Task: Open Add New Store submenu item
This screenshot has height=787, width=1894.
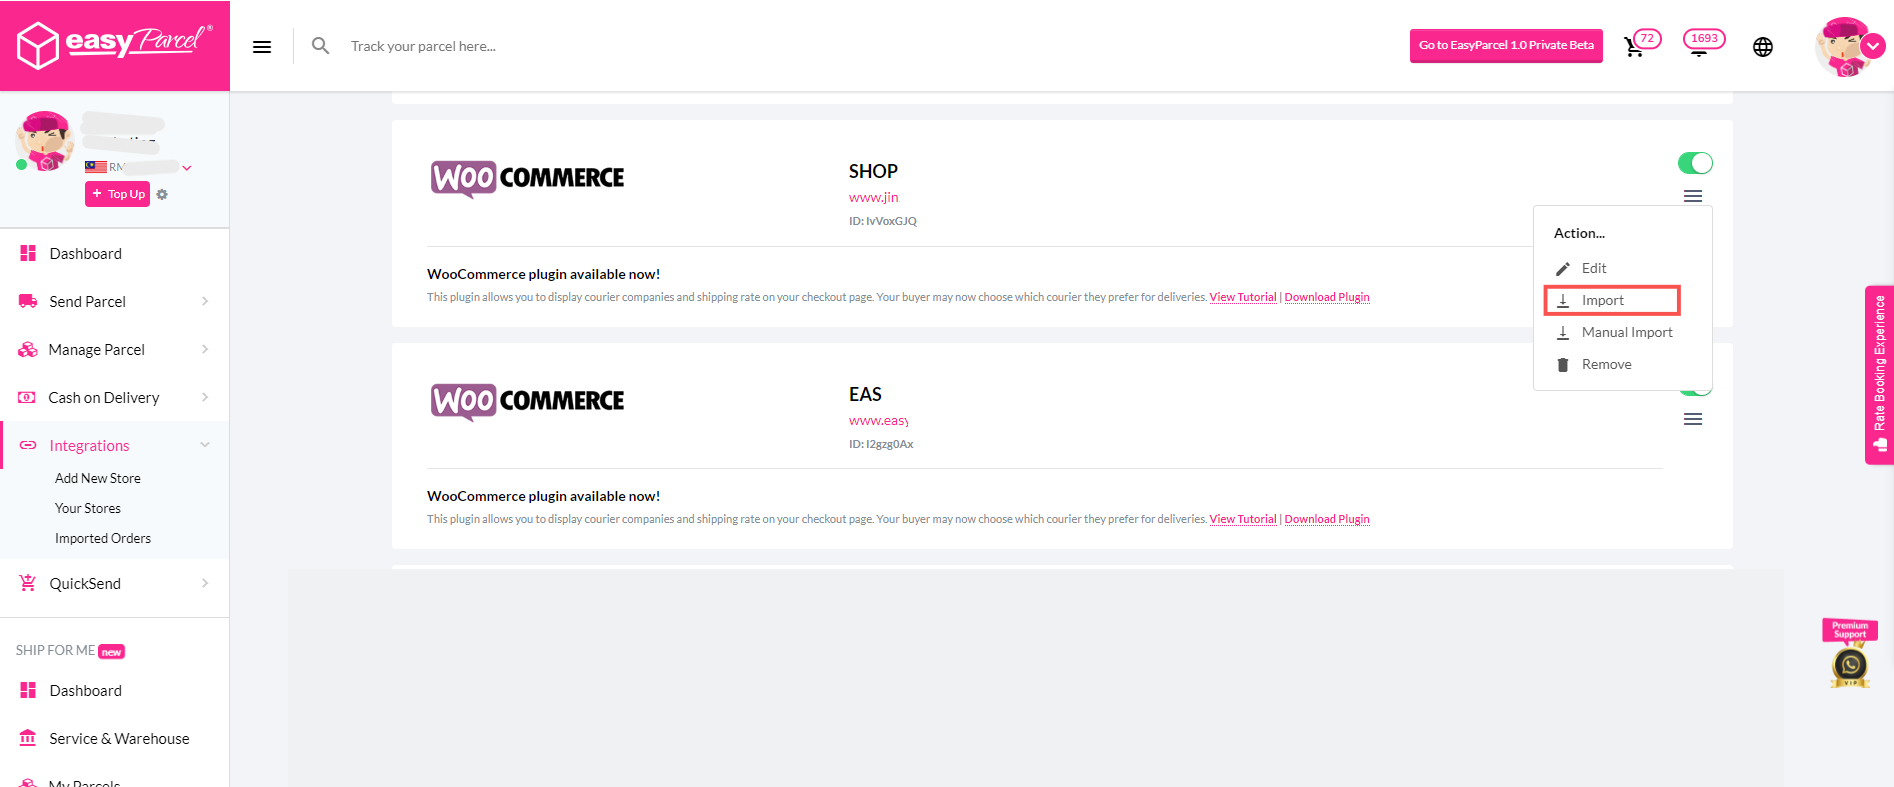Action: (98, 478)
